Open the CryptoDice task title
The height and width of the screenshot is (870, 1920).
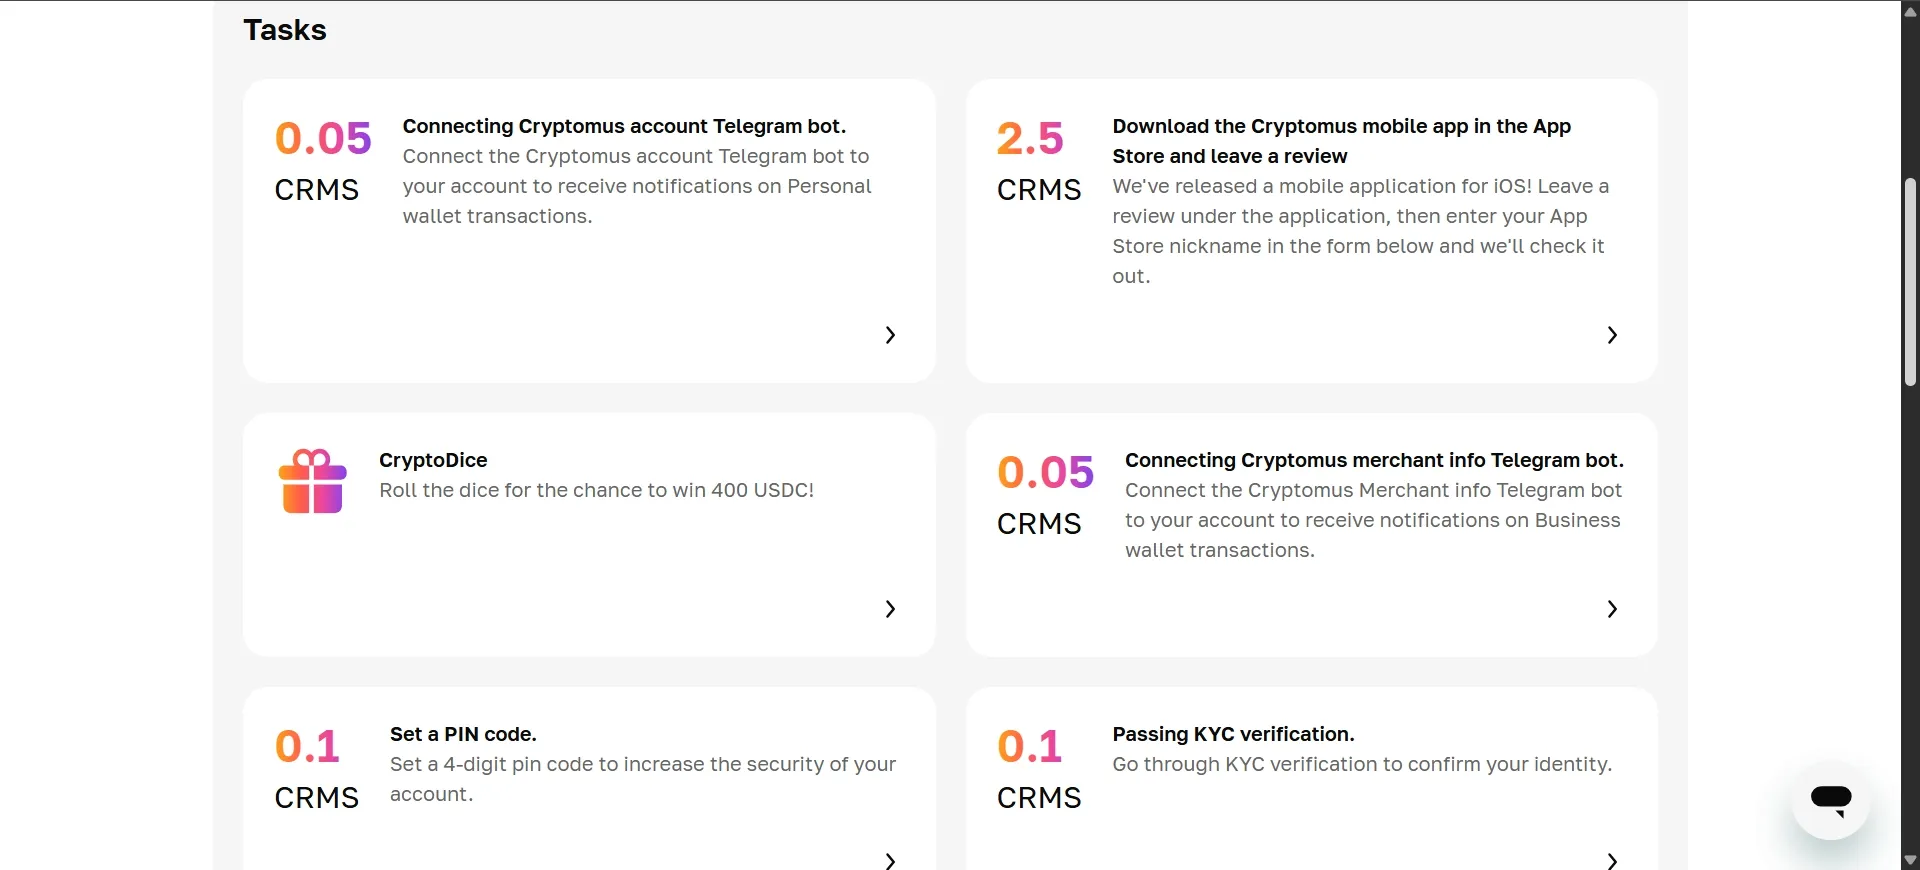pos(433,460)
